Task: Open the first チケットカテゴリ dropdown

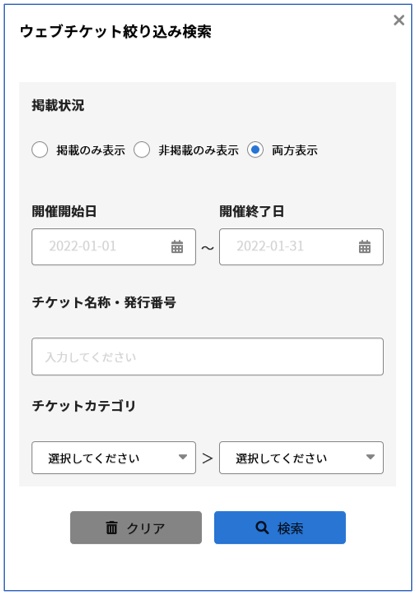Action: pyautogui.click(x=113, y=458)
